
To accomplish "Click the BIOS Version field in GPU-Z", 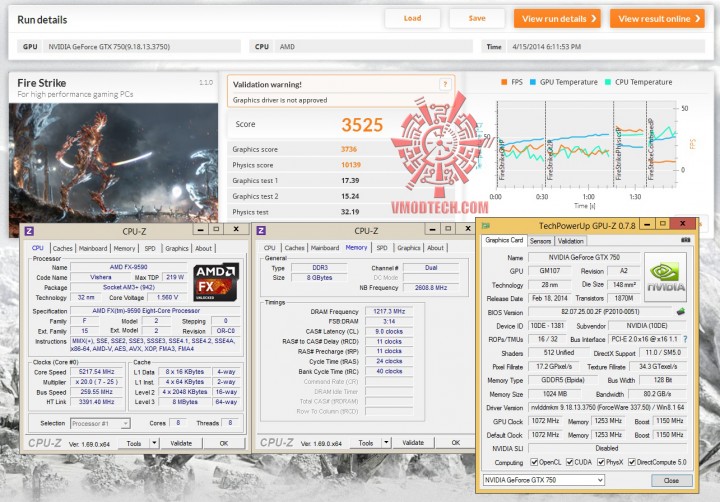I will point(600,312).
